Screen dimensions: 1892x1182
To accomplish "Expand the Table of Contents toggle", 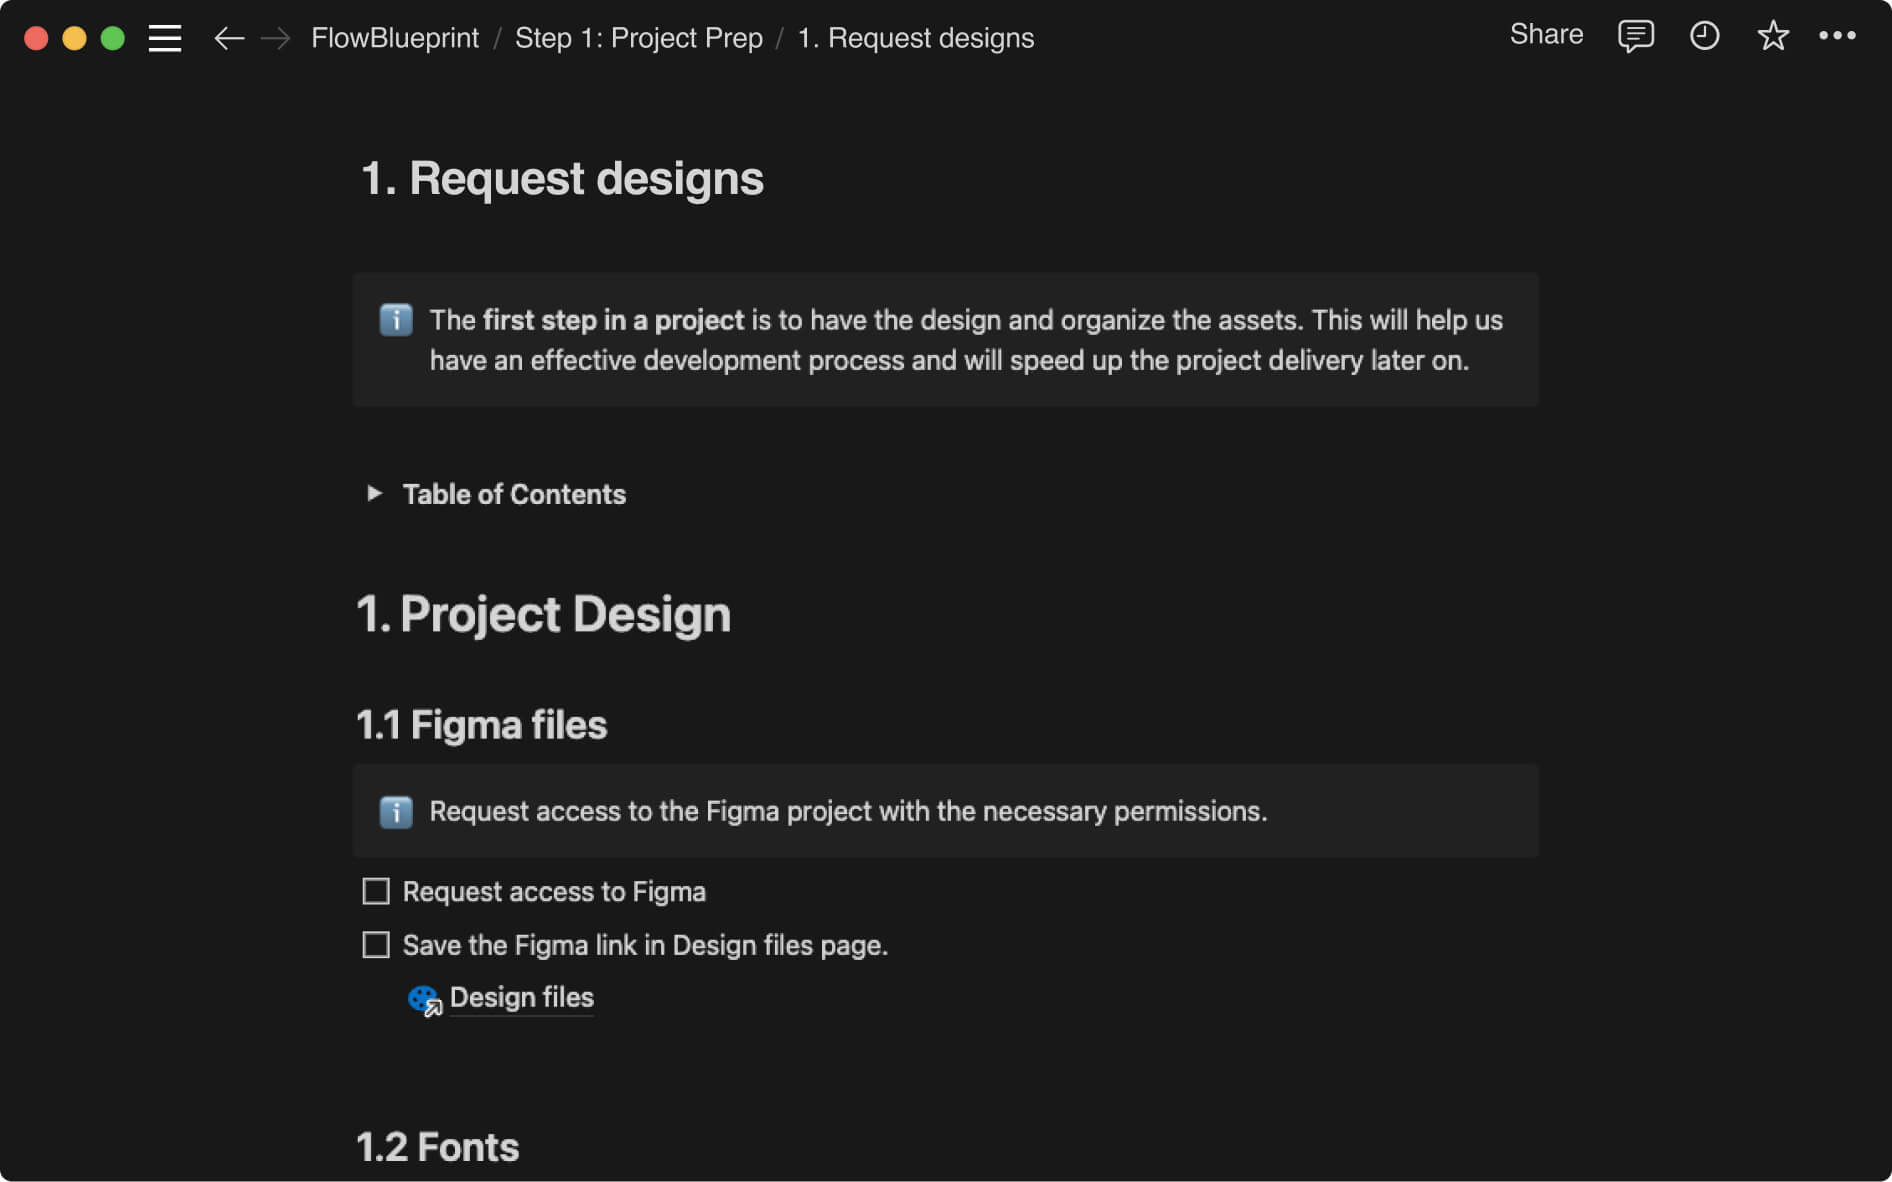I will [x=374, y=493].
